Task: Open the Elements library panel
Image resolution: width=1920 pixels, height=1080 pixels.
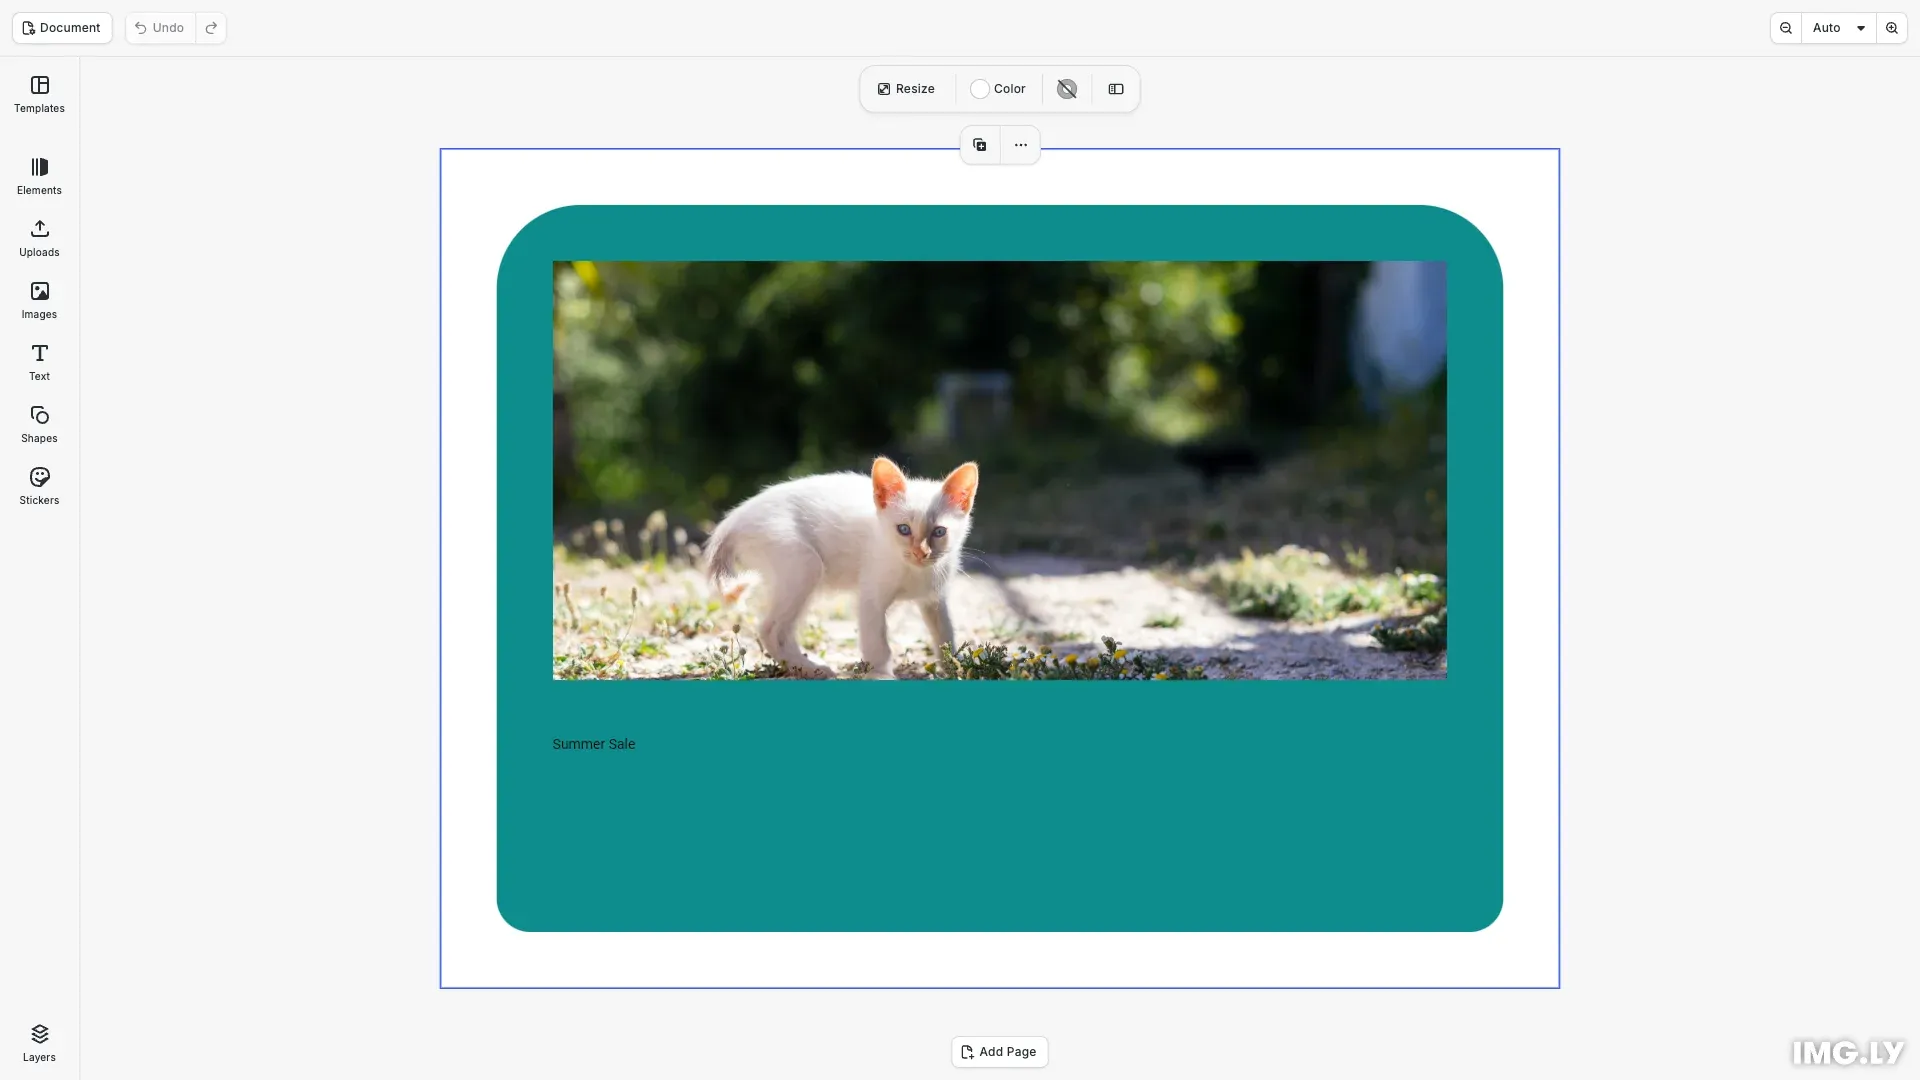Action: [x=39, y=176]
